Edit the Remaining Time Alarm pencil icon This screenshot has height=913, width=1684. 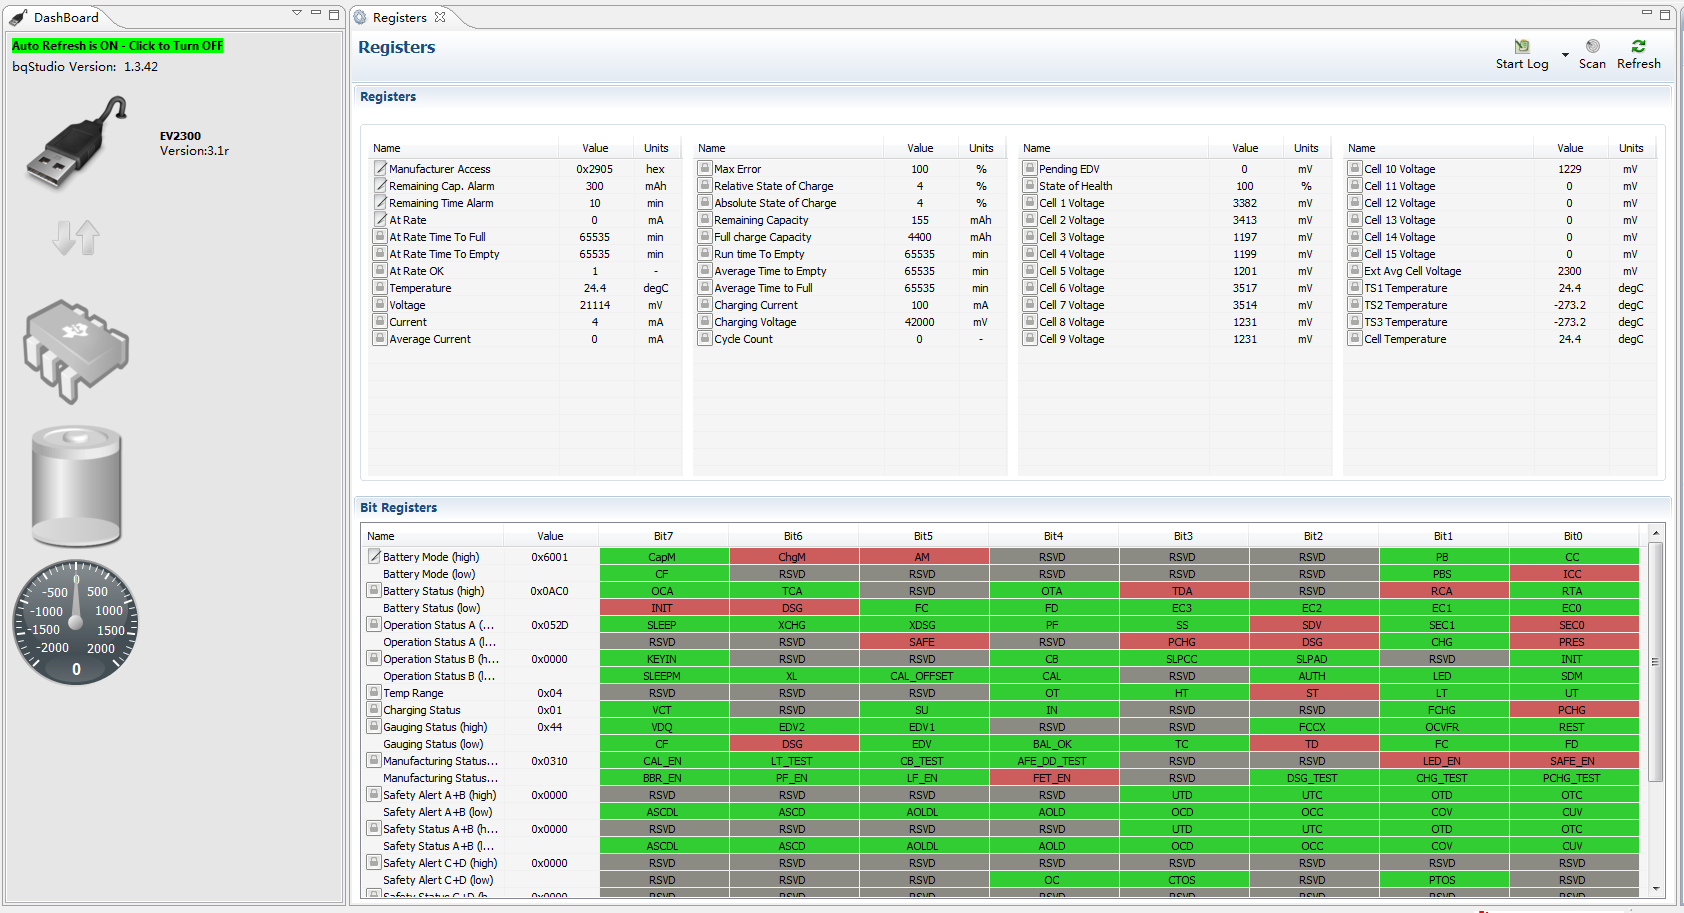[380, 203]
